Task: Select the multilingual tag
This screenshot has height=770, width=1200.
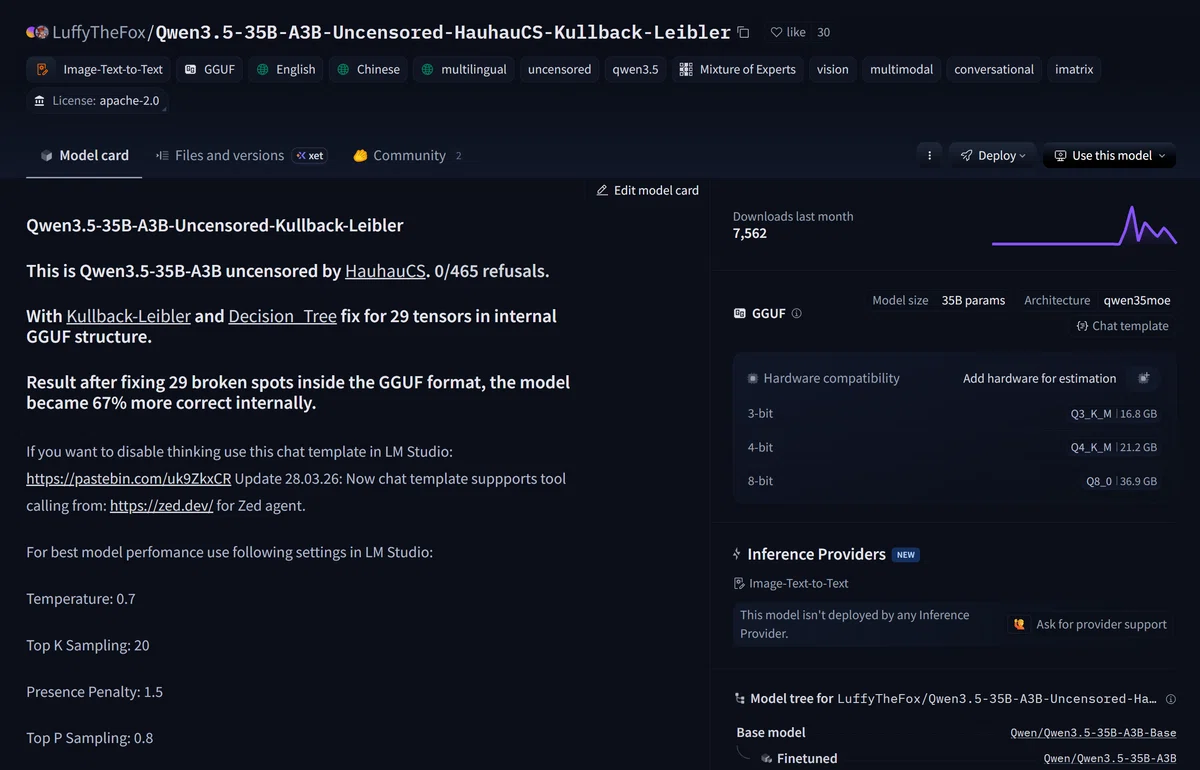Action: 464,69
